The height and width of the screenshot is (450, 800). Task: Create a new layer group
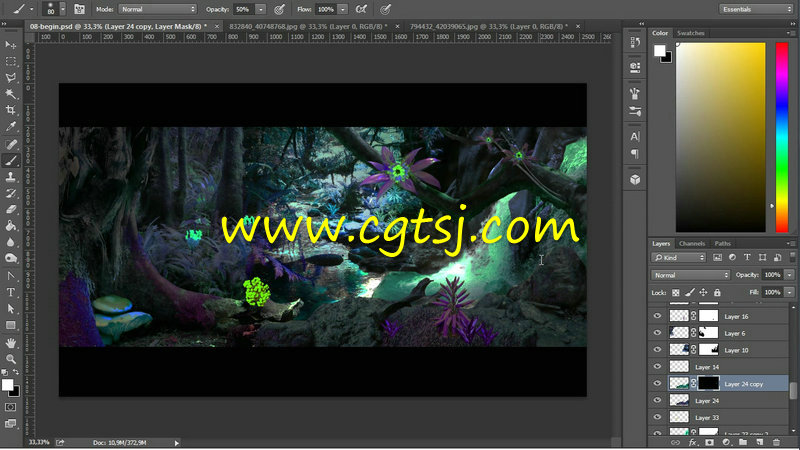[743, 442]
